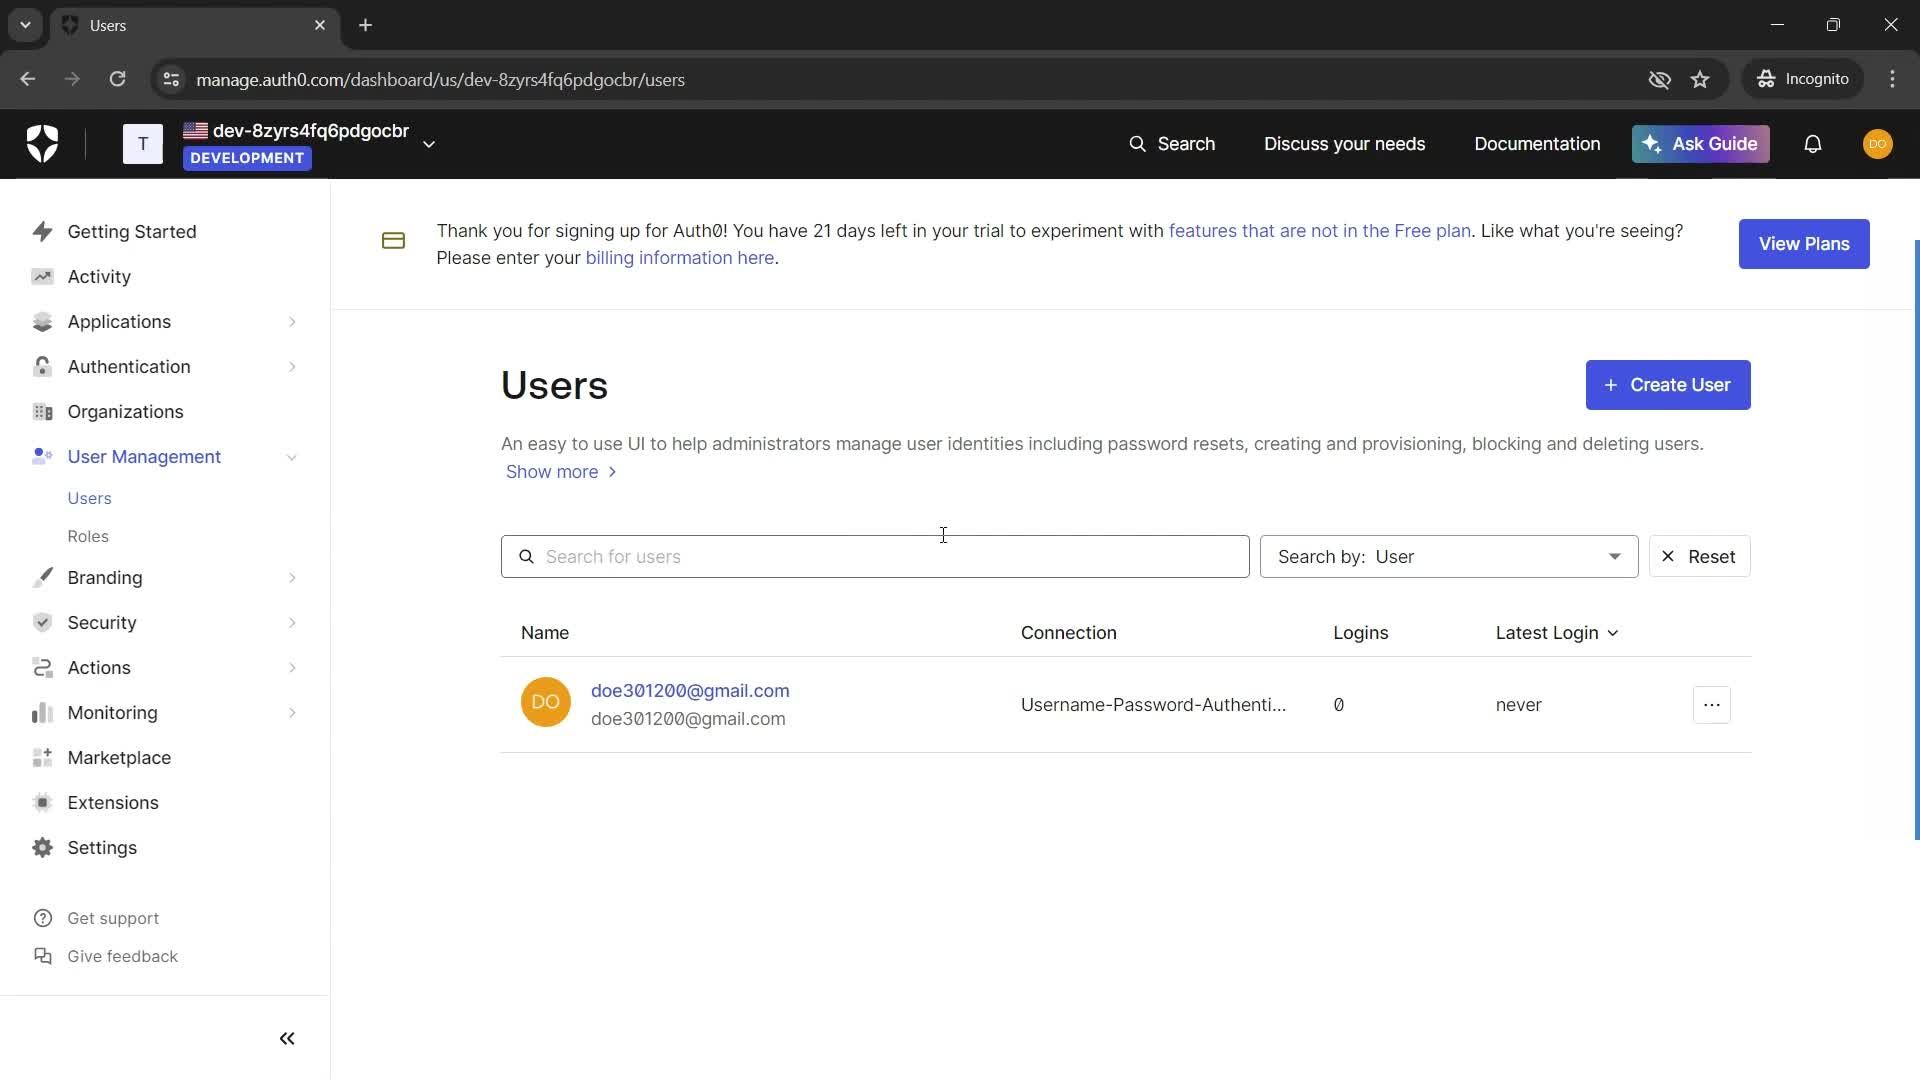Screen dimensions: 1920x1080
Task: Click the Settings gear icon
Action: (x=42, y=847)
